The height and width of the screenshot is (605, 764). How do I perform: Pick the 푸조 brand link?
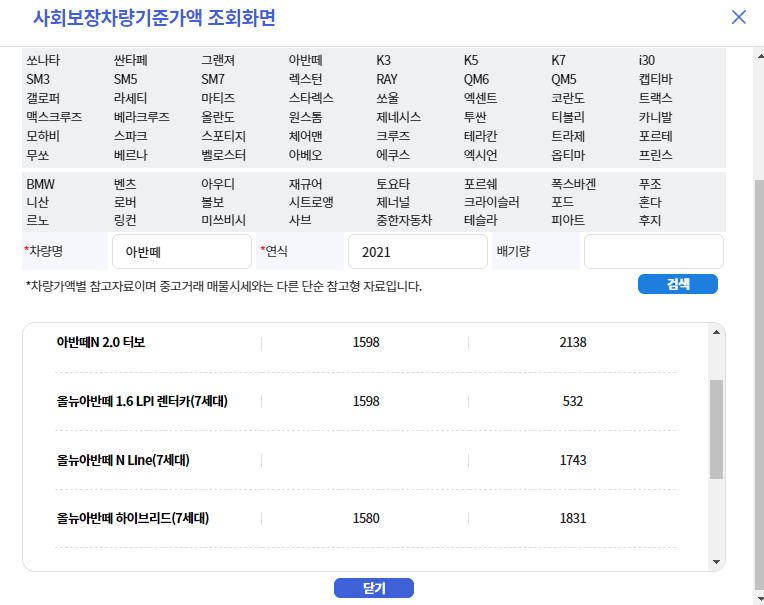click(x=650, y=184)
